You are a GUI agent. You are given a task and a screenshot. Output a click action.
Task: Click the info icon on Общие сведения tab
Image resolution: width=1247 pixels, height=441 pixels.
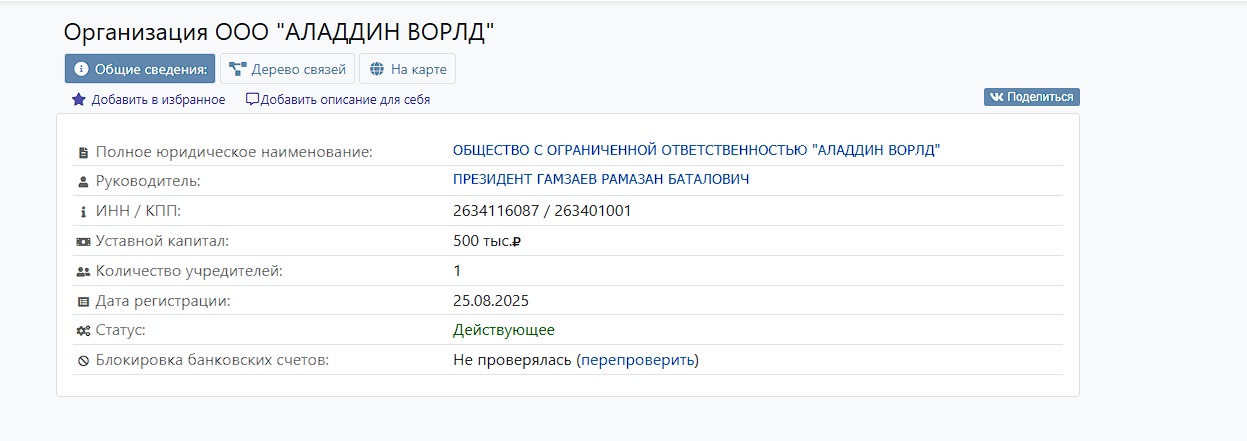pos(82,69)
